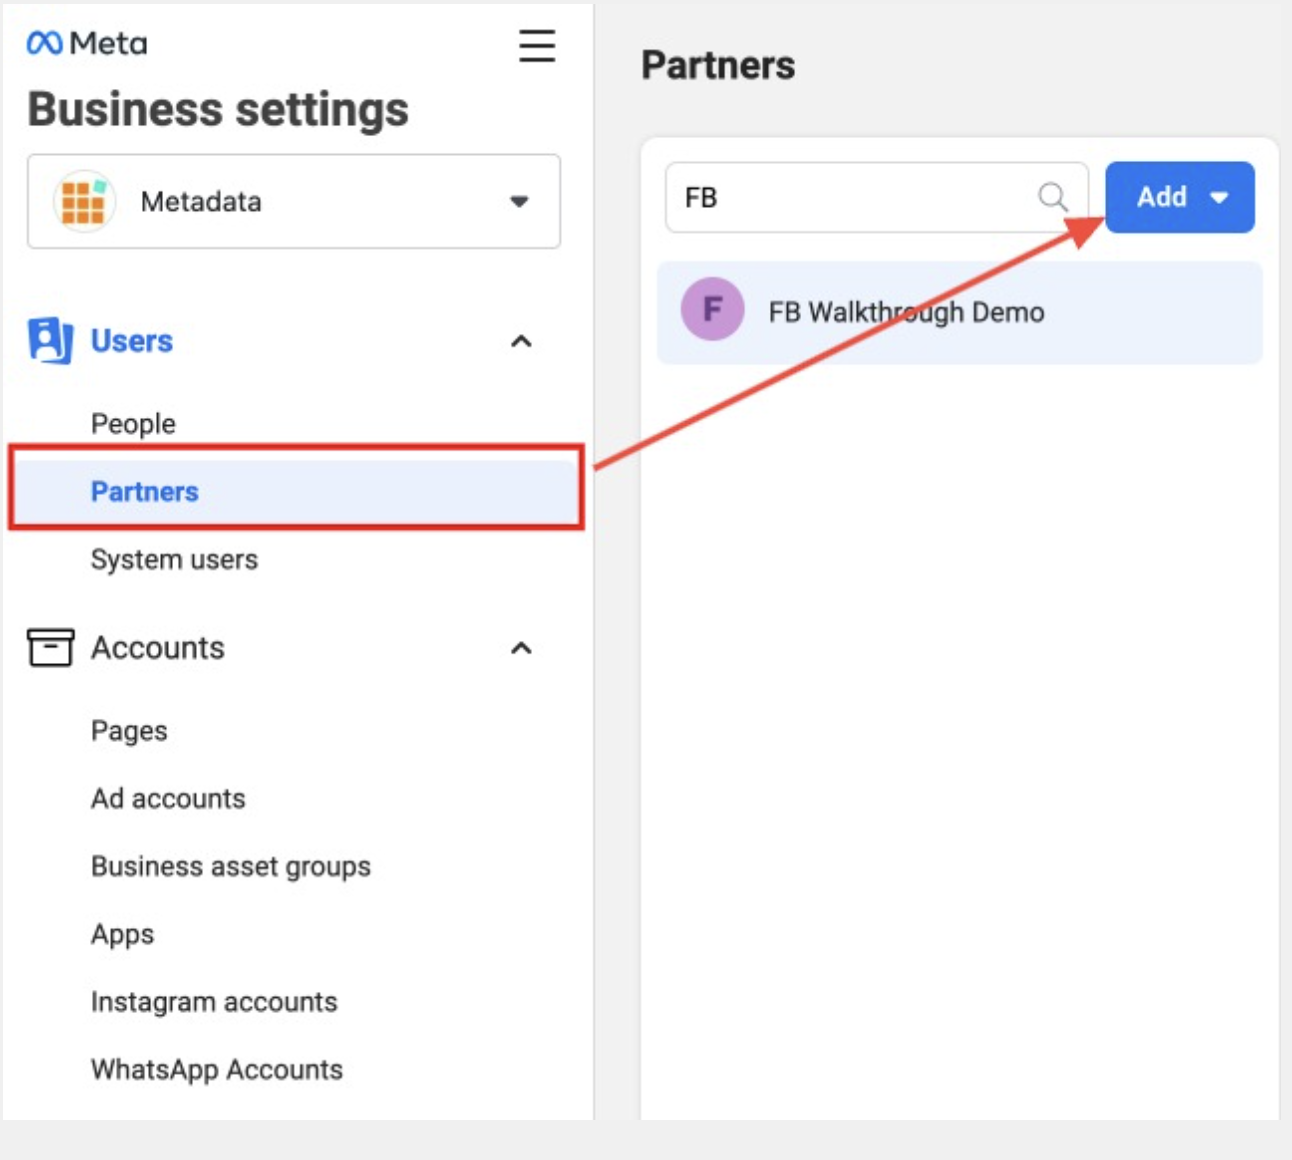Click the Metadata business avatar icon
1292x1160 pixels.
(84, 201)
